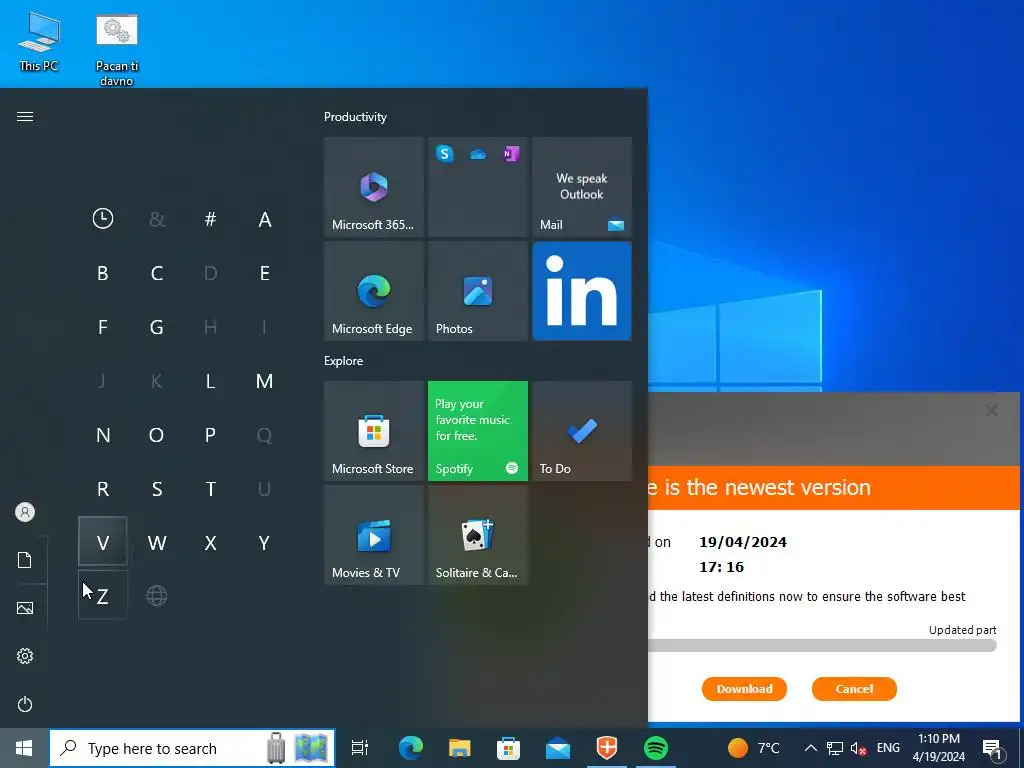Open Edge from the taskbar
1024x768 pixels.
[x=411, y=748]
